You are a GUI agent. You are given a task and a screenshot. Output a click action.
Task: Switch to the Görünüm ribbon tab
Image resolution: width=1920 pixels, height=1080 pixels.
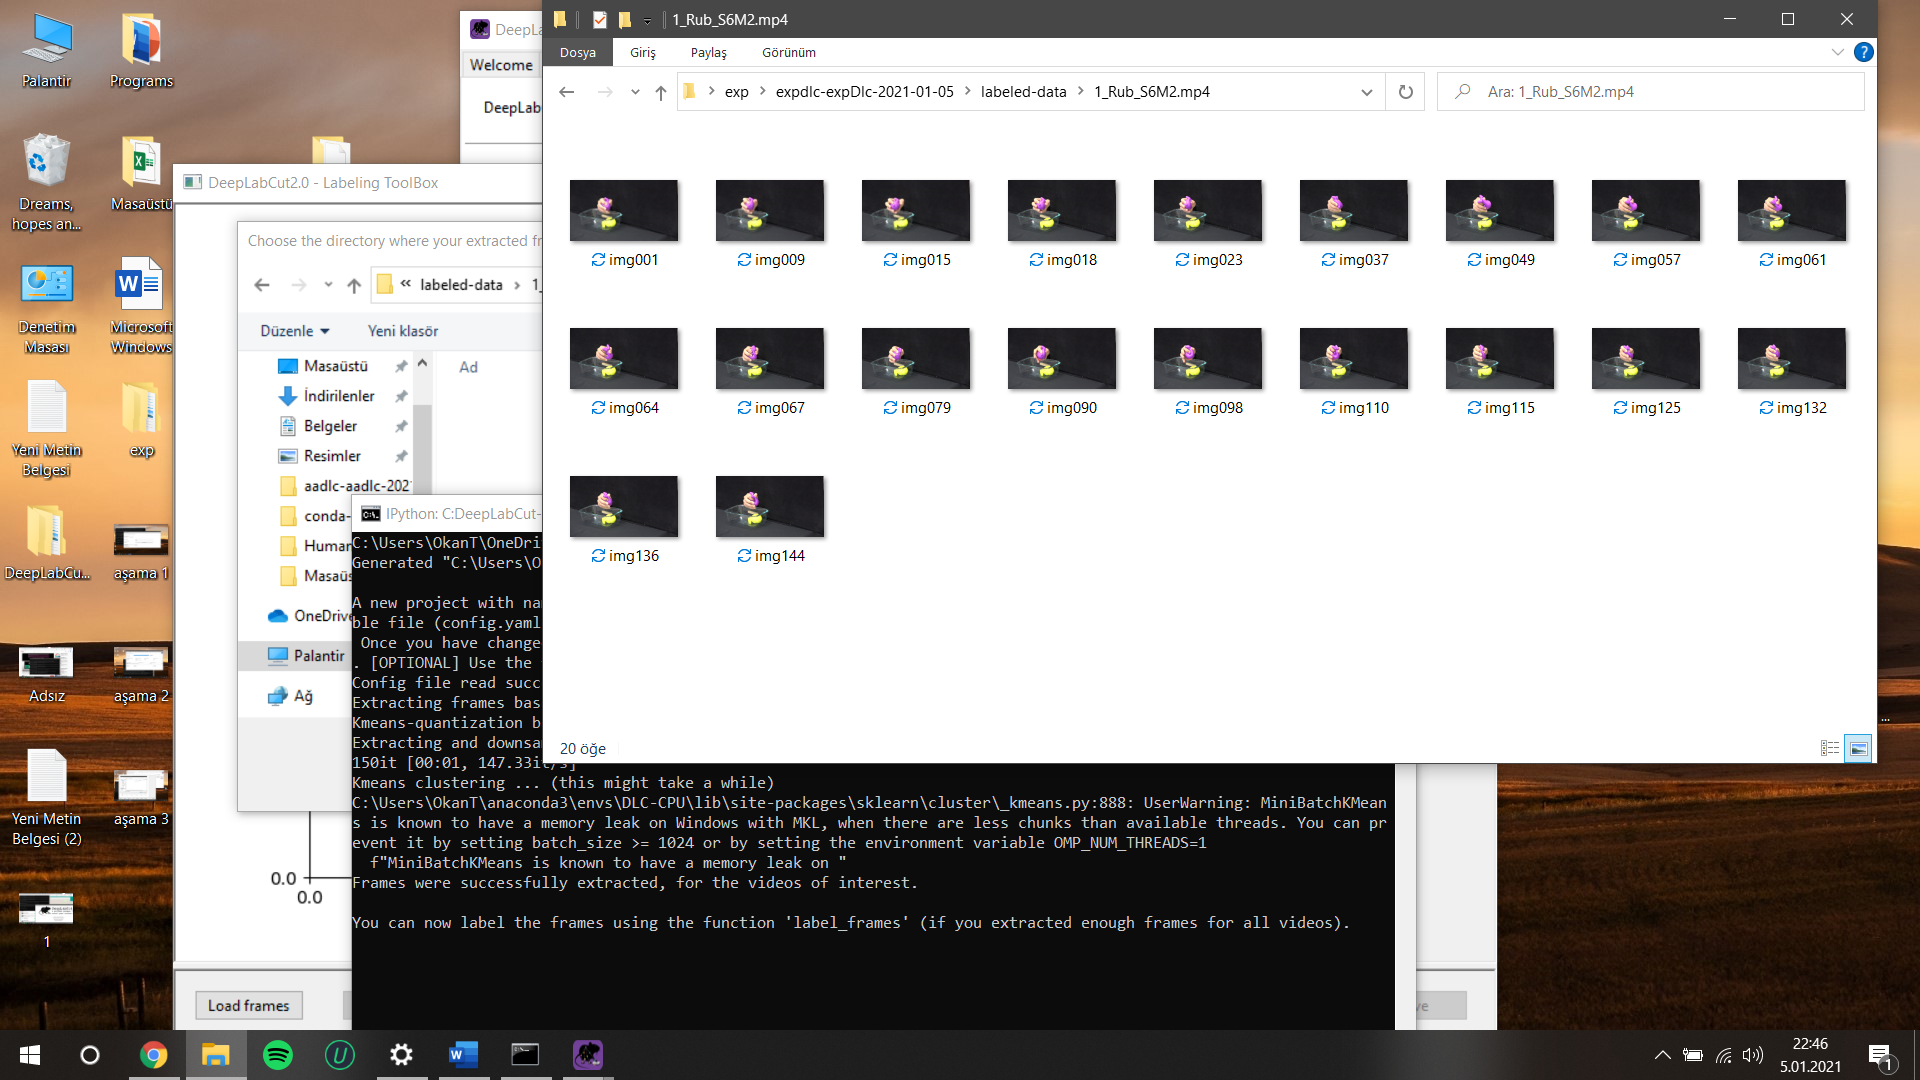tap(788, 52)
